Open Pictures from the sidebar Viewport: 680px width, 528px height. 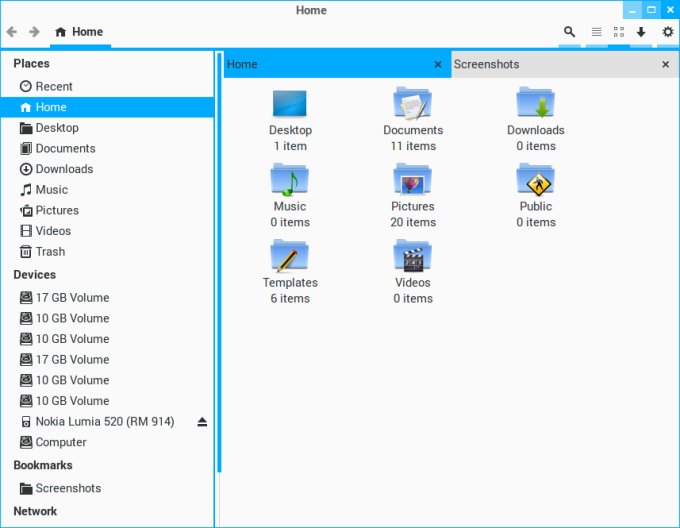click(107, 210)
